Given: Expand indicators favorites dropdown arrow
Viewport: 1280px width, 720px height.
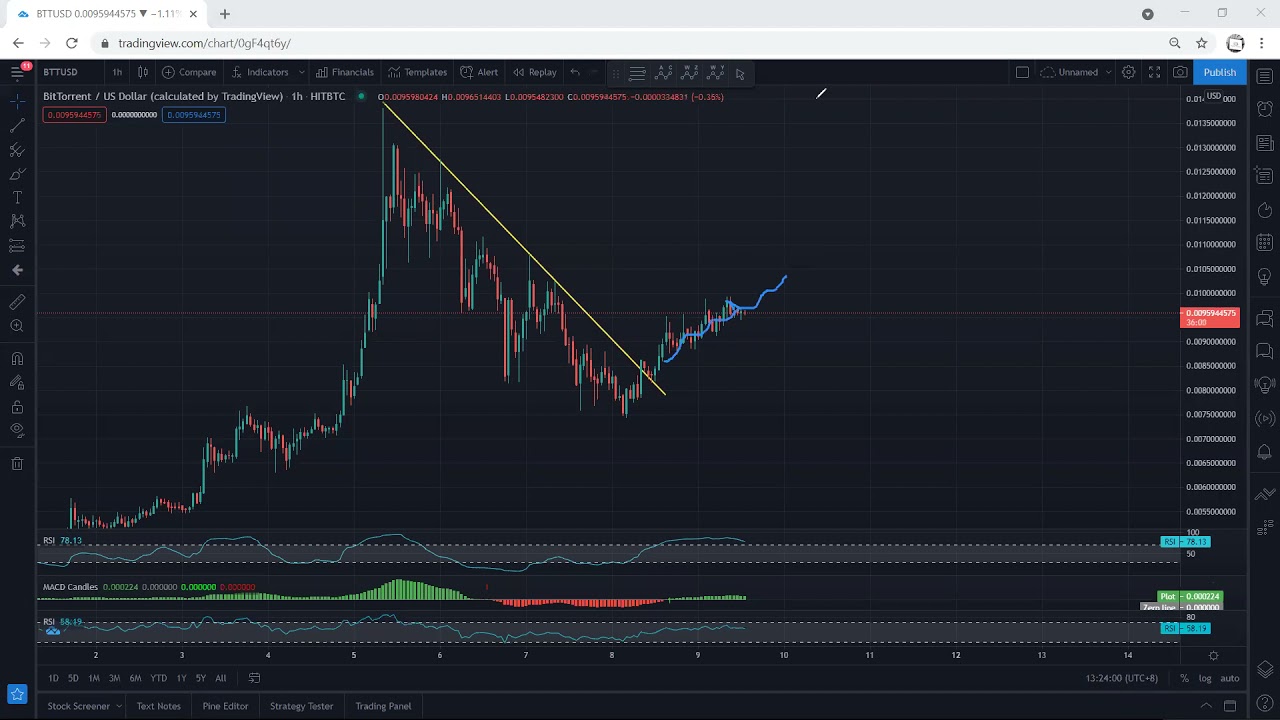Looking at the screenshot, I should tap(301, 72).
